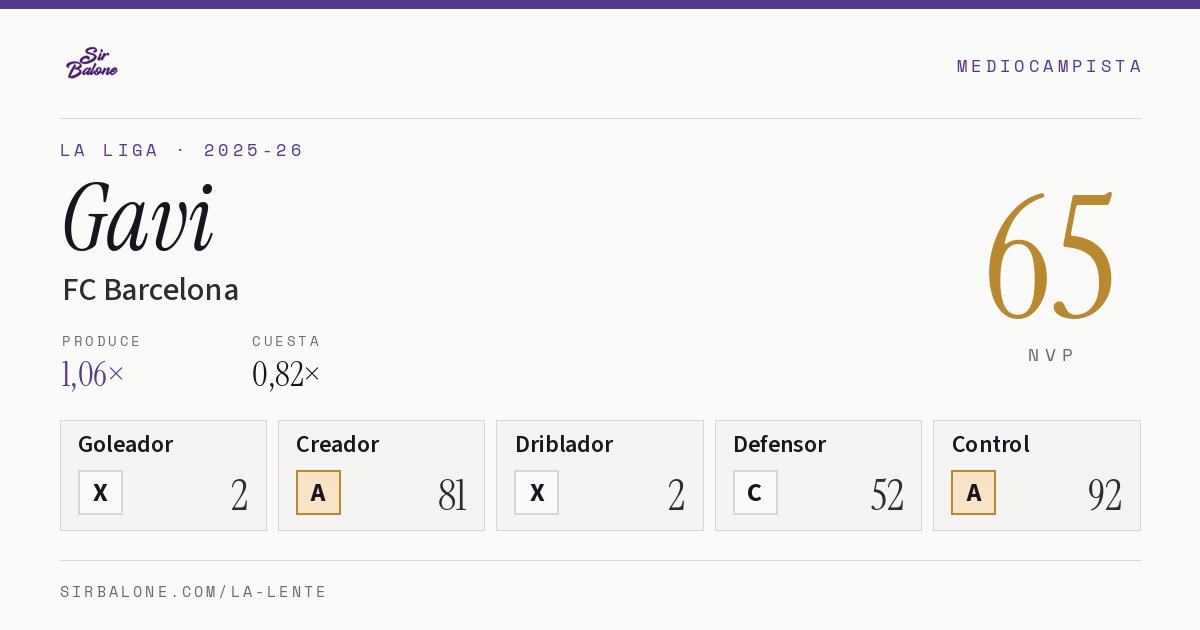The image size is (1200, 630).
Task: Click the C grade badge under Defensor
Action: click(755, 492)
